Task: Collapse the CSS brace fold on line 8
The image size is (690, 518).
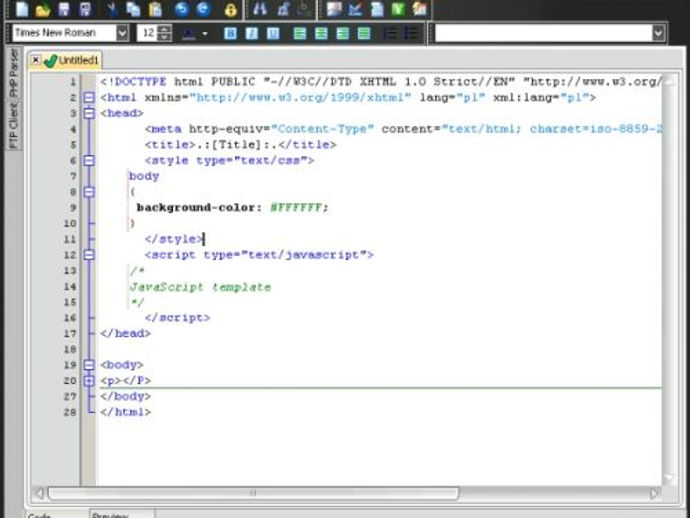Action: pyautogui.click(x=89, y=192)
